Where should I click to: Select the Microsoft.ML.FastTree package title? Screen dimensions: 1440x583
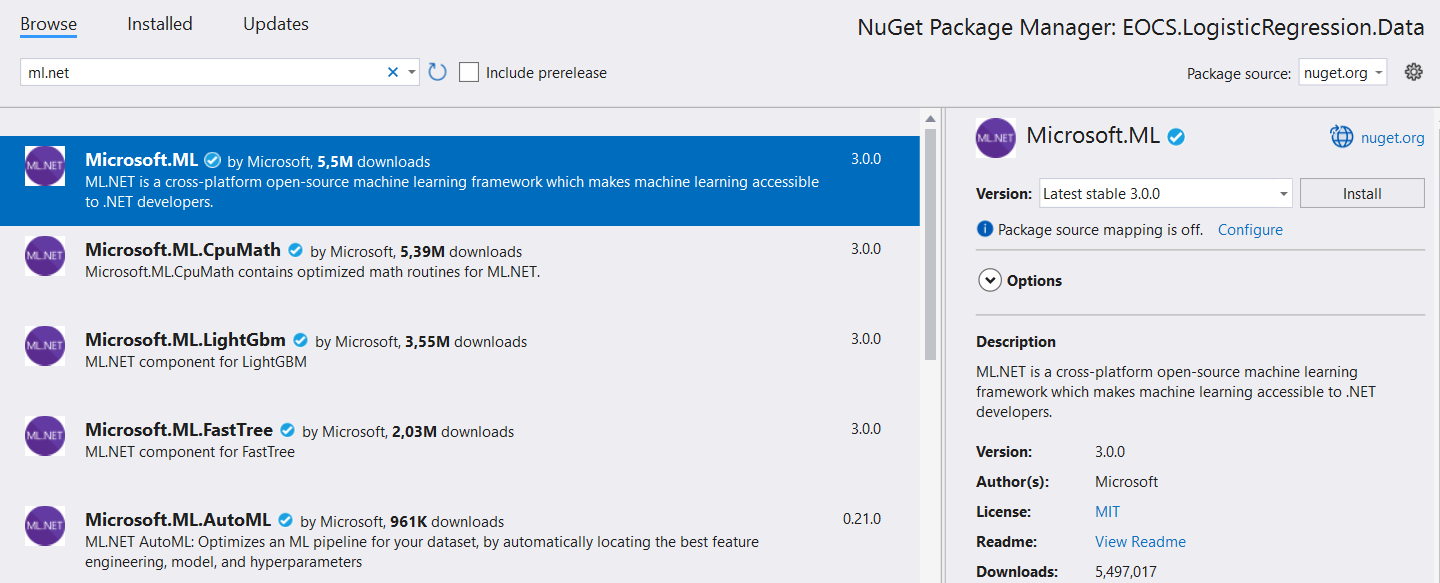(x=179, y=430)
